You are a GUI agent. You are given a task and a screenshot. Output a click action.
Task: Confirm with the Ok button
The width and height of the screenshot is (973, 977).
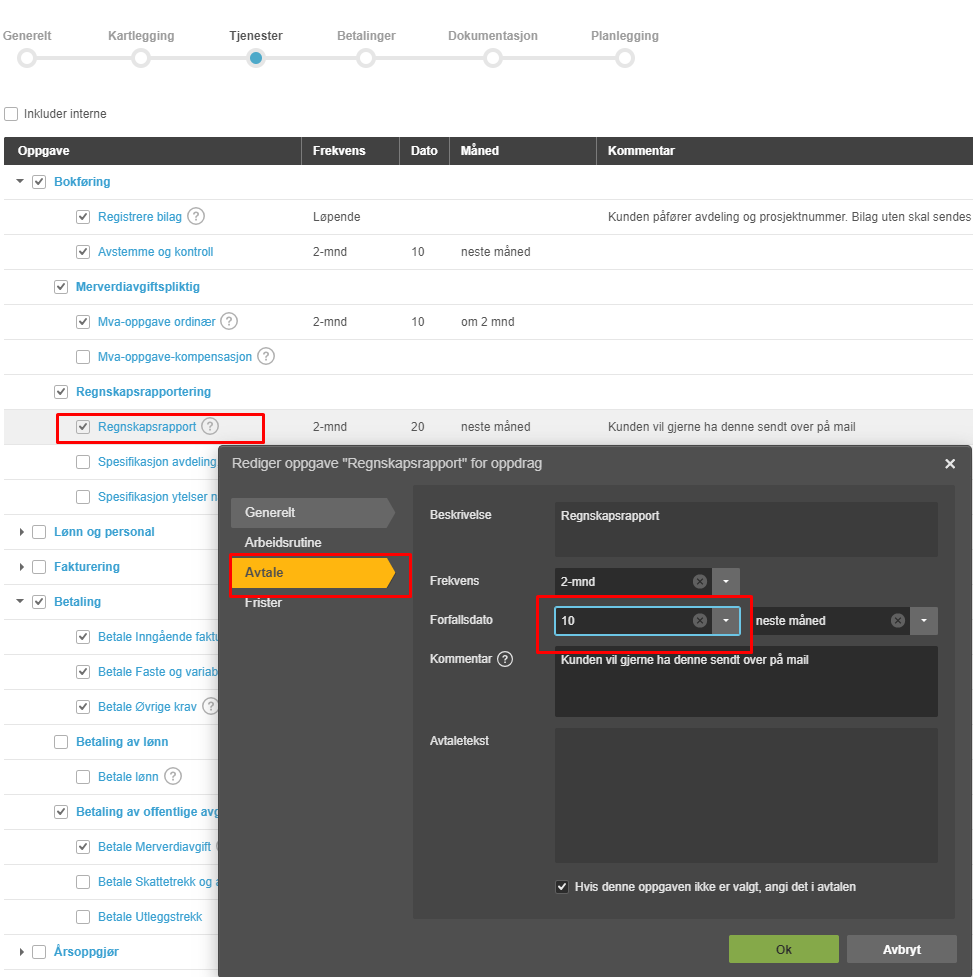(x=784, y=949)
